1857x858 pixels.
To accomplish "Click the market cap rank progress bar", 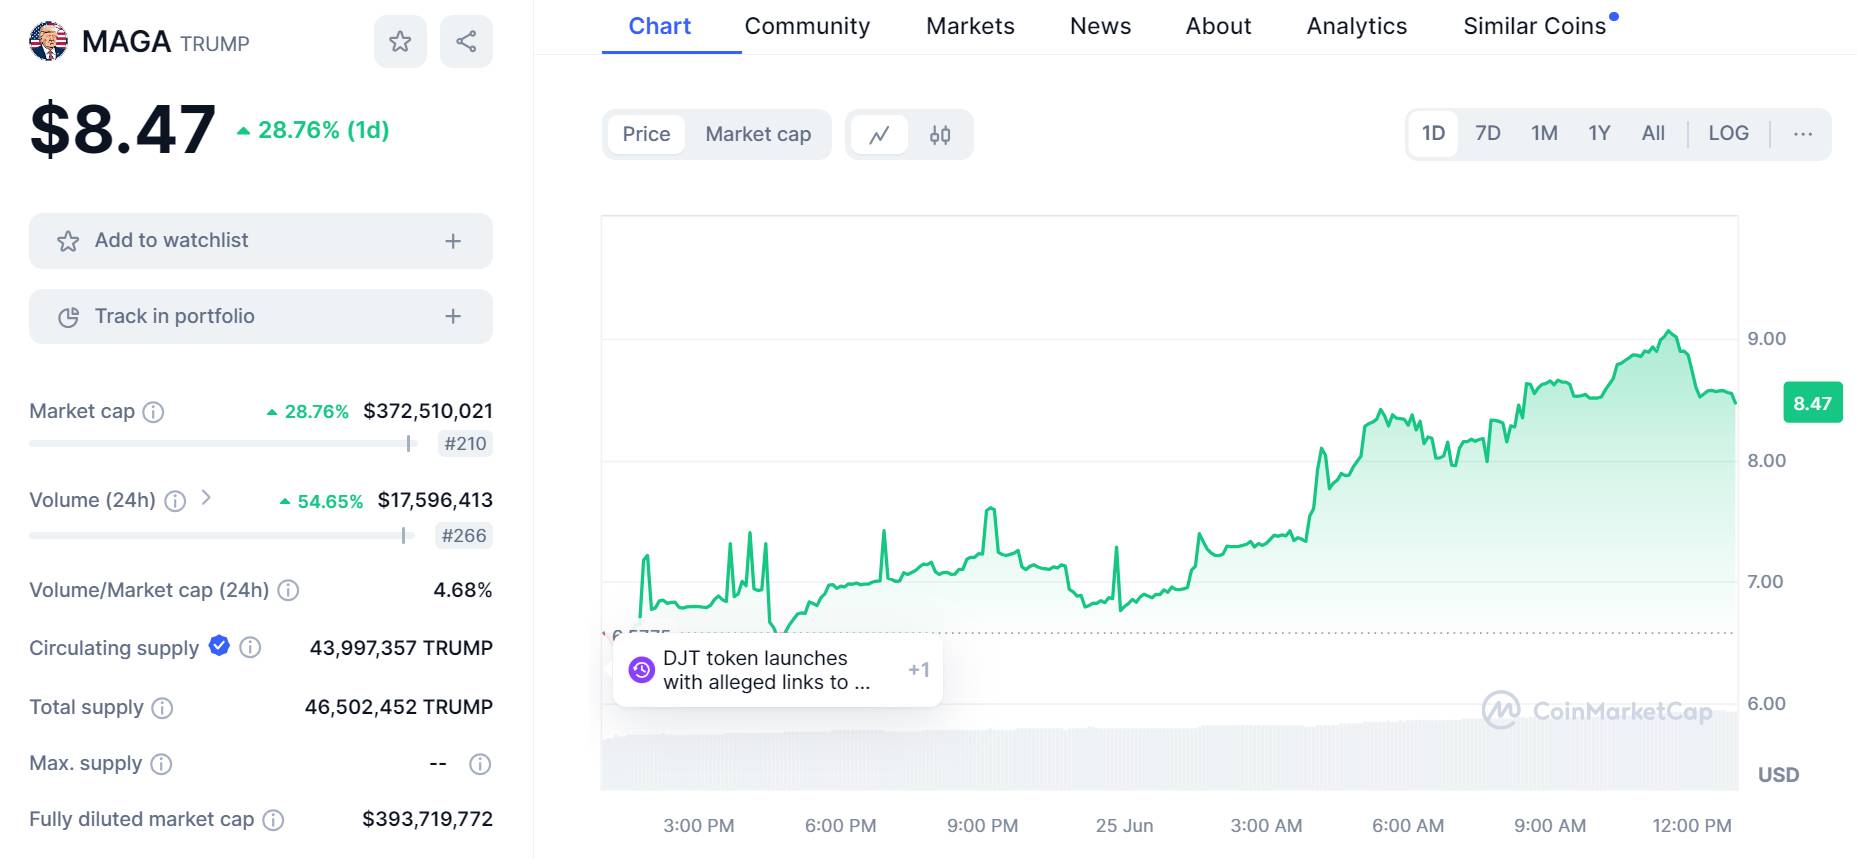I will click(223, 444).
